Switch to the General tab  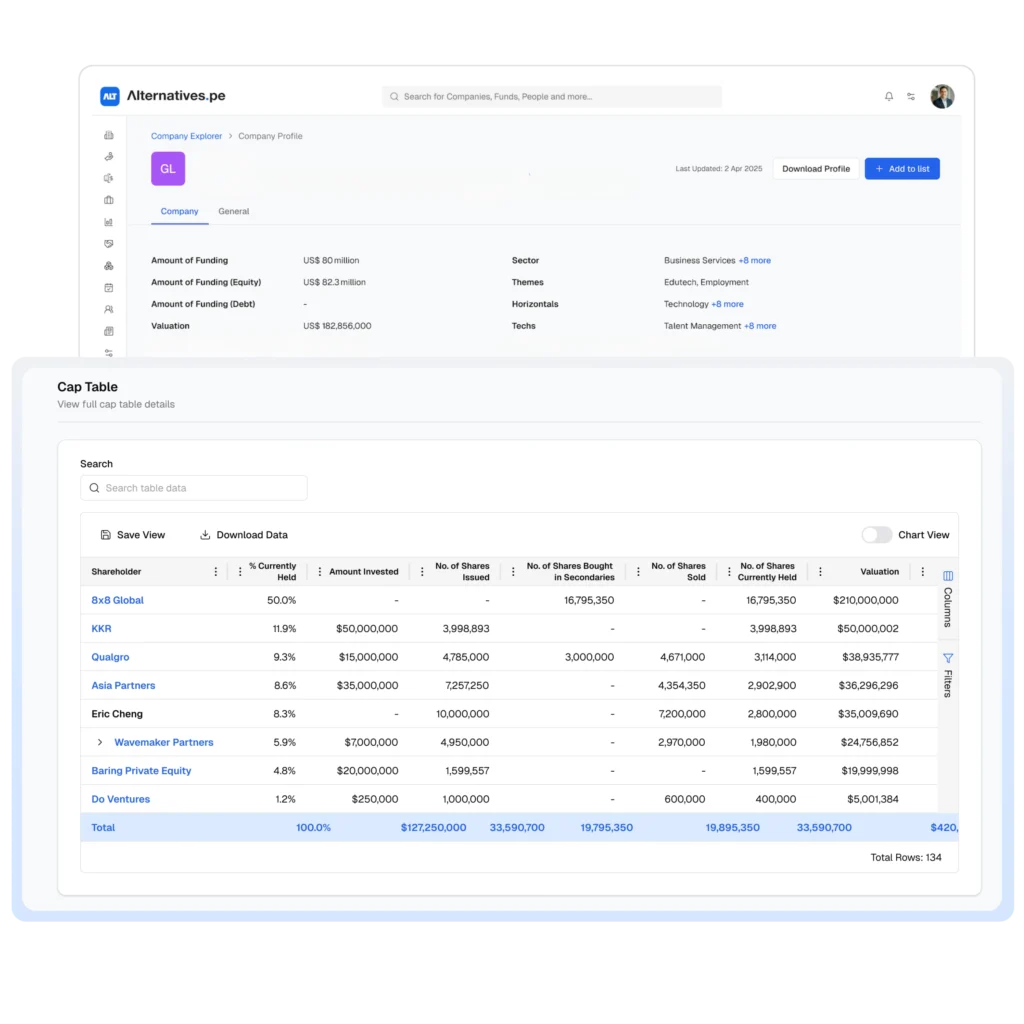coord(233,212)
